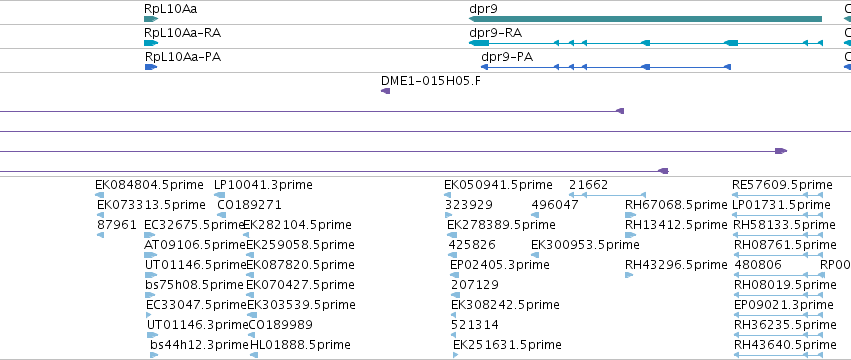Click the RpL10Aa-PA blue arrow glyph
Image resolution: width=851 pixels, height=360 pixels.
coord(151,67)
